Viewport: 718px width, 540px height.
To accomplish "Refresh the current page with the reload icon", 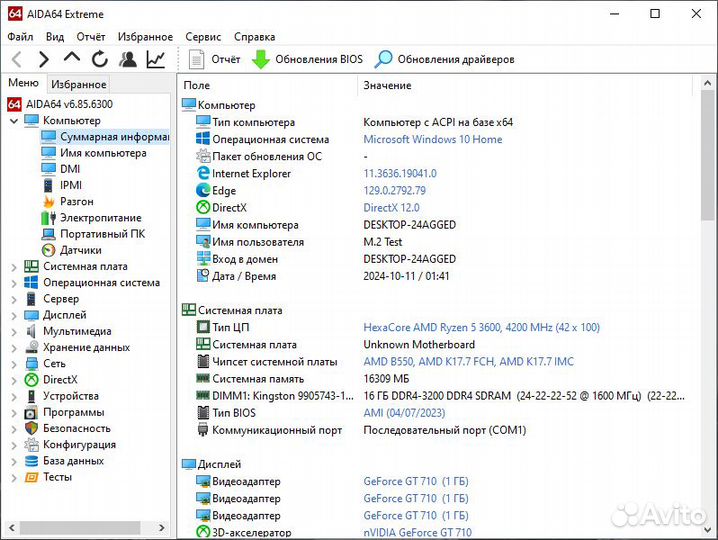I will coord(100,60).
